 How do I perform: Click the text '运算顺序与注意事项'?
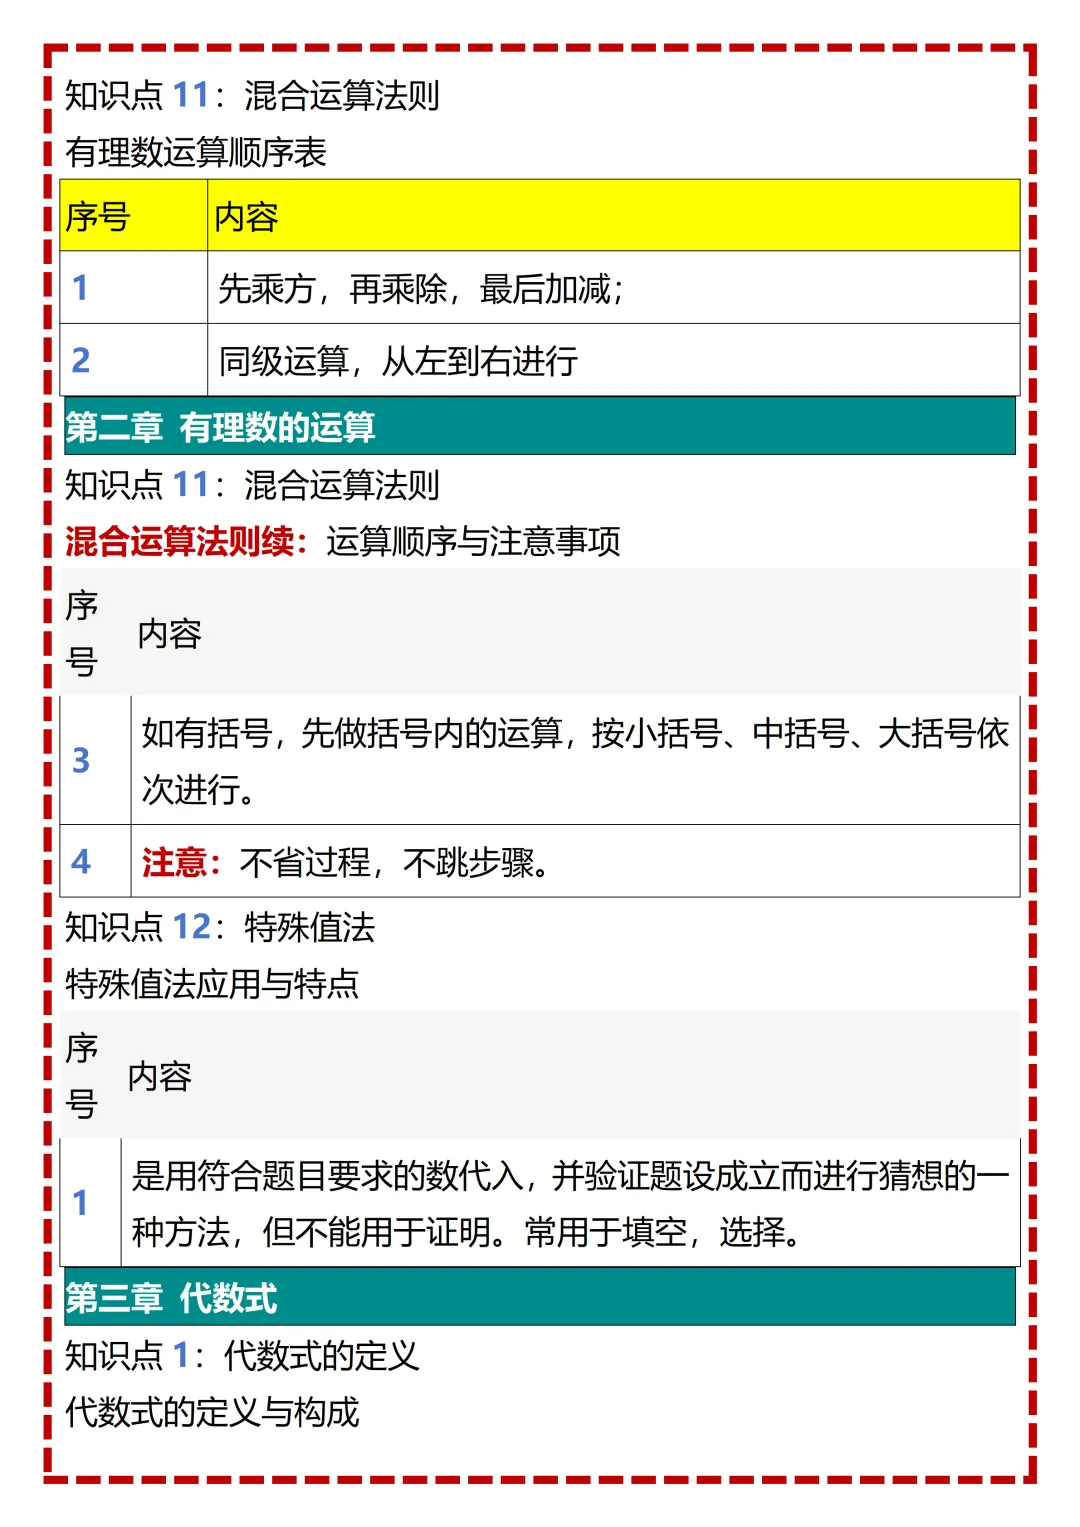click(x=473, y=541)
